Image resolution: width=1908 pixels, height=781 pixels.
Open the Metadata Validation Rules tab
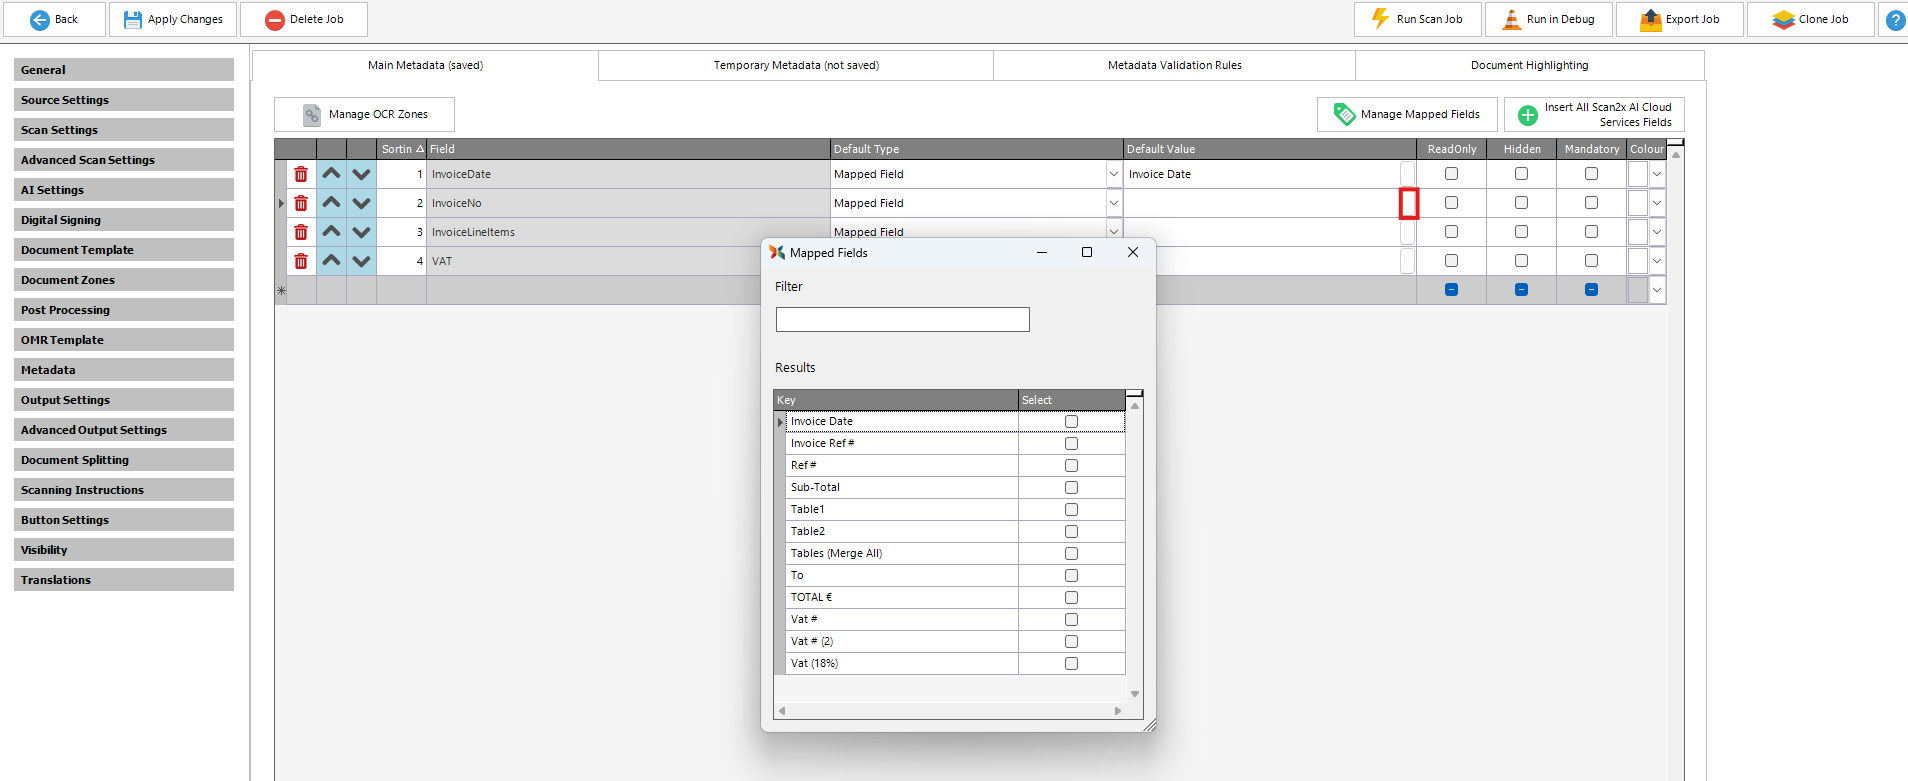(1174, 66)
